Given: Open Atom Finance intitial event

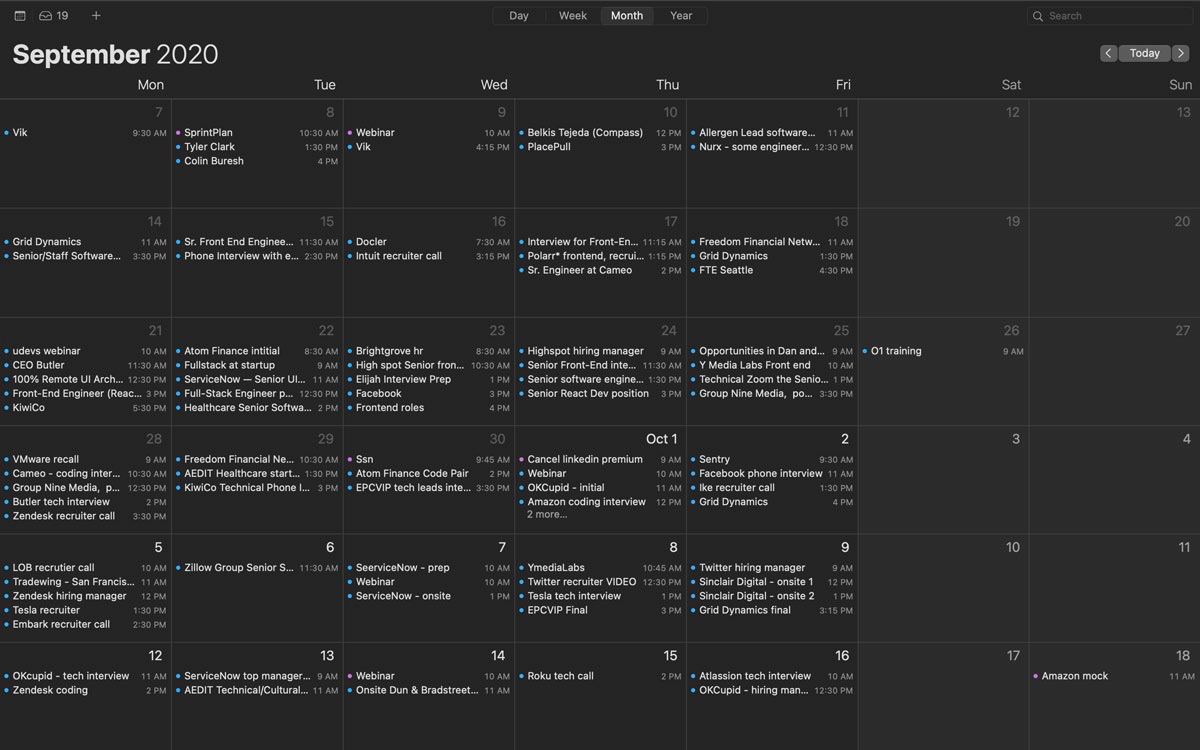Looking at the screenshot, I should point(257,351).
